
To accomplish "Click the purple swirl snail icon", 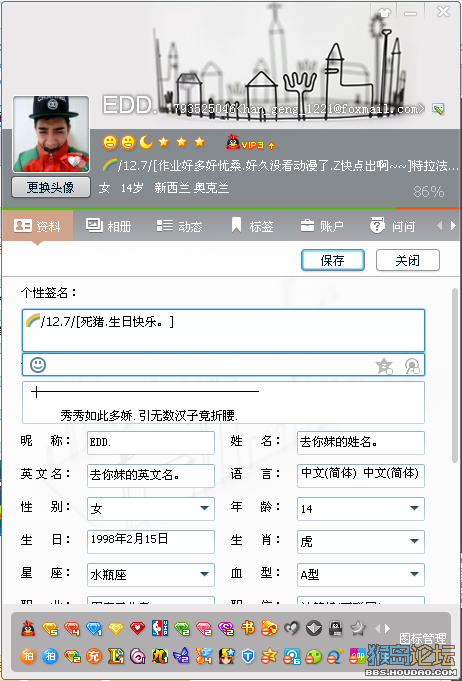I will [x=137, y=656].
